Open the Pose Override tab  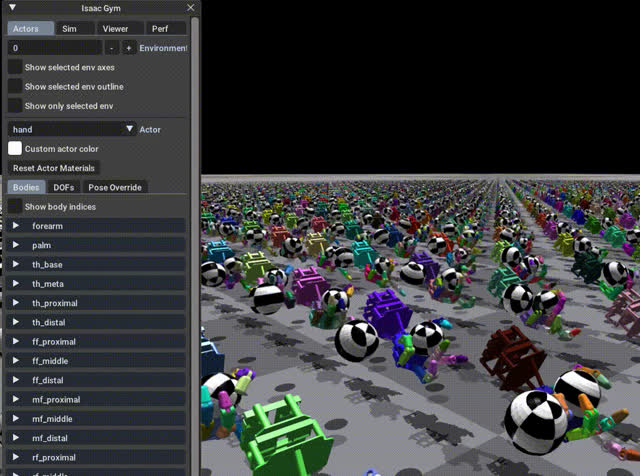tap(115, 187)
